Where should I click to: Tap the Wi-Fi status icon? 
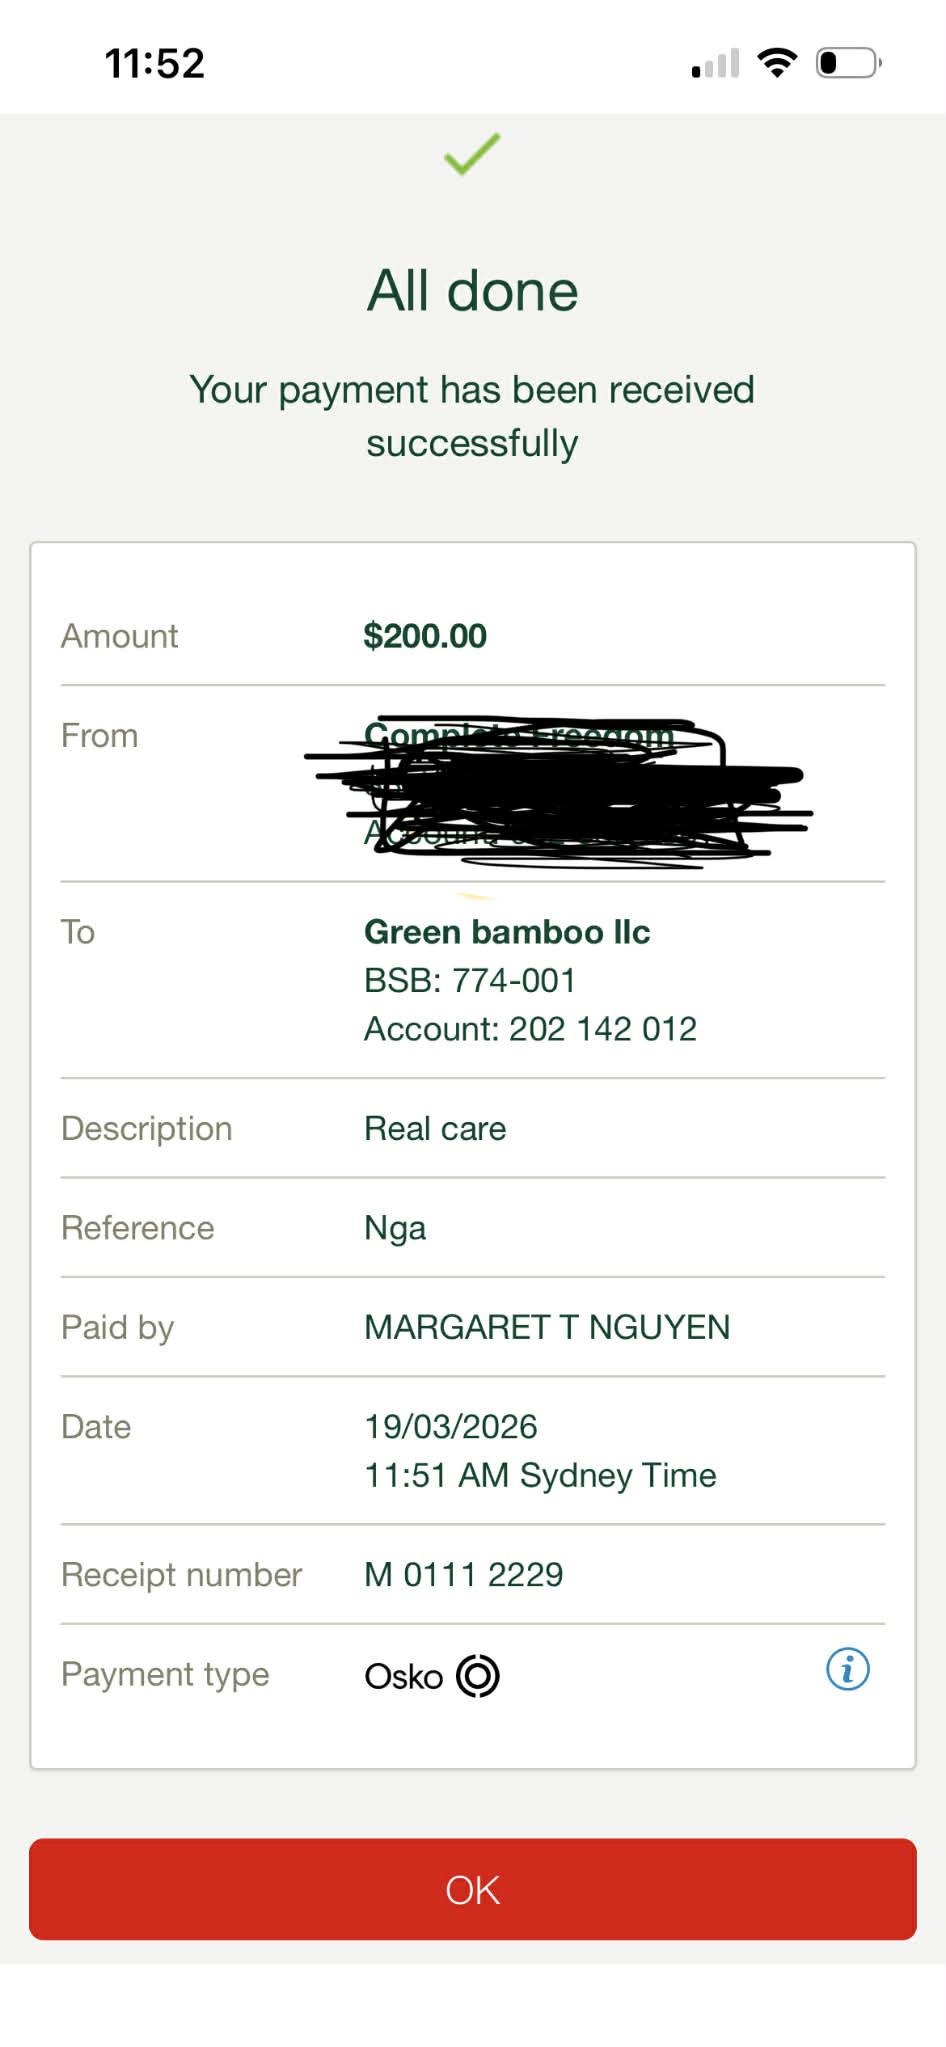(777, 63)
